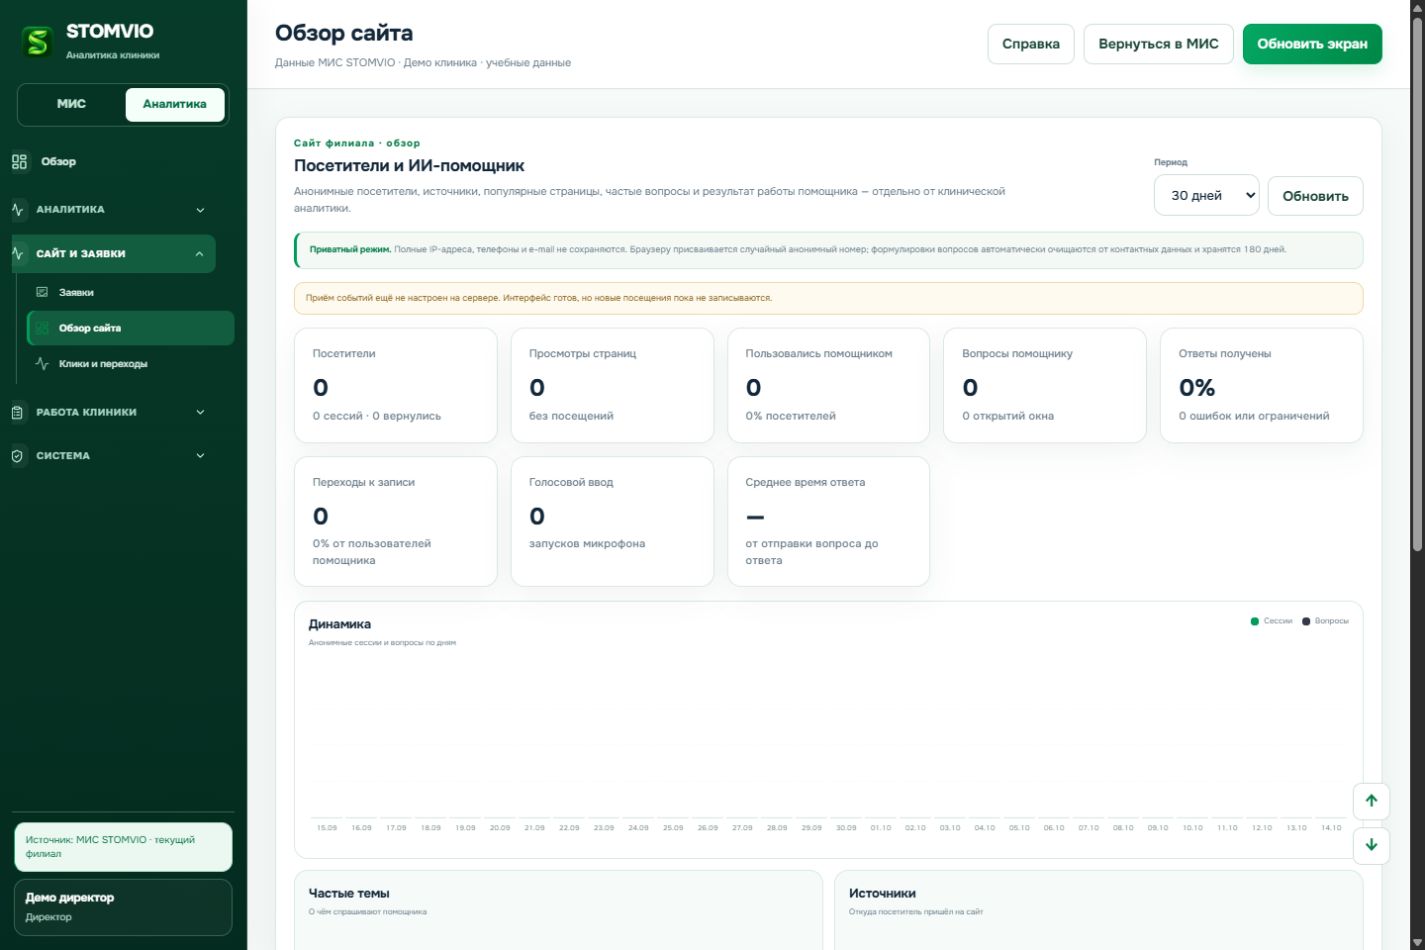This screenshot has height=950, width=1425.
Task: Expand the Аналитика sidebar section chevron
Action: click(200, 210)
